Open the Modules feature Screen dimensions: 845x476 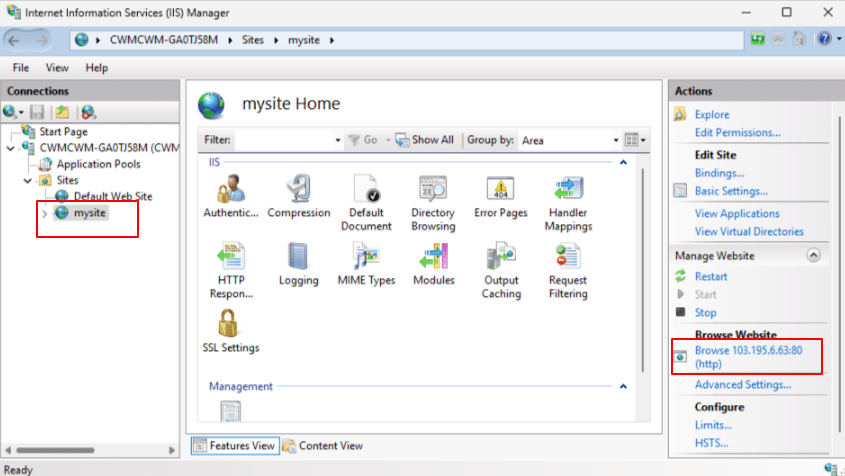(433, 264)
